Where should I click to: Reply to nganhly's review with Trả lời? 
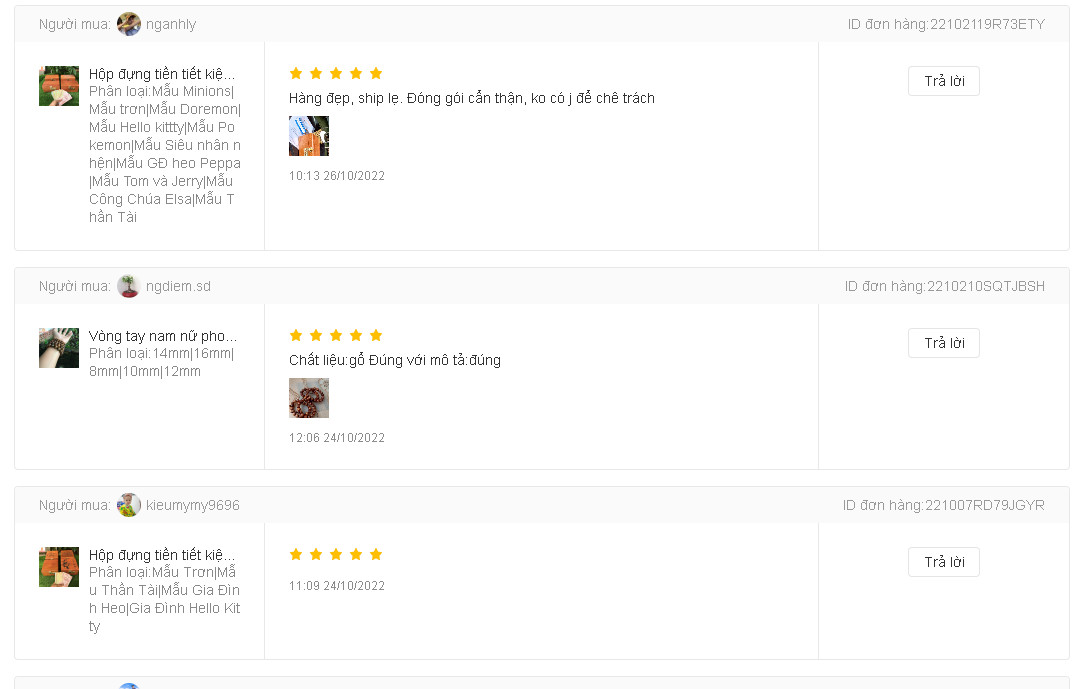pyautogui.click(x=943, y=81)
